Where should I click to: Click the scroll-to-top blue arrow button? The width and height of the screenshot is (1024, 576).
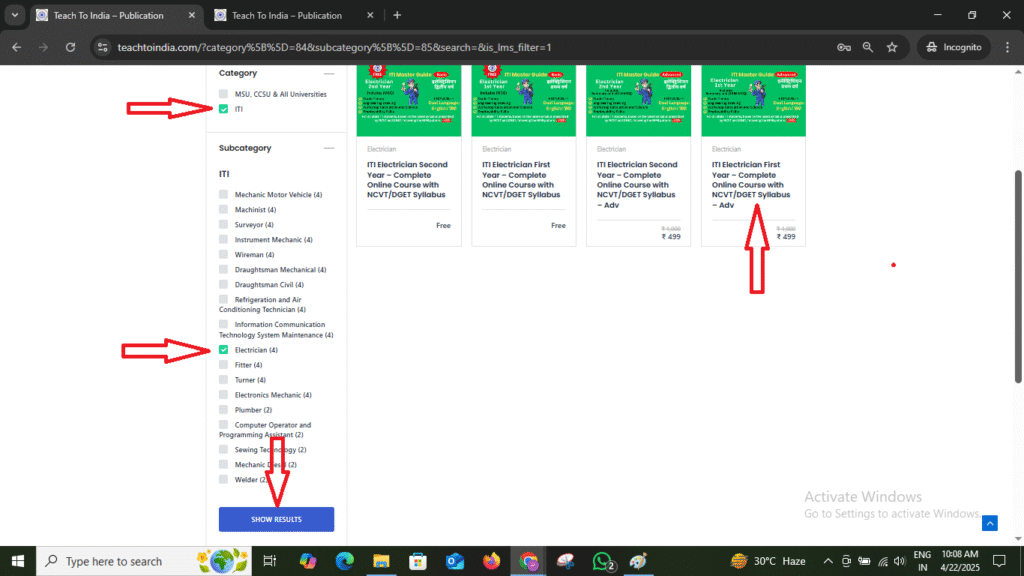tap(989, 523)
